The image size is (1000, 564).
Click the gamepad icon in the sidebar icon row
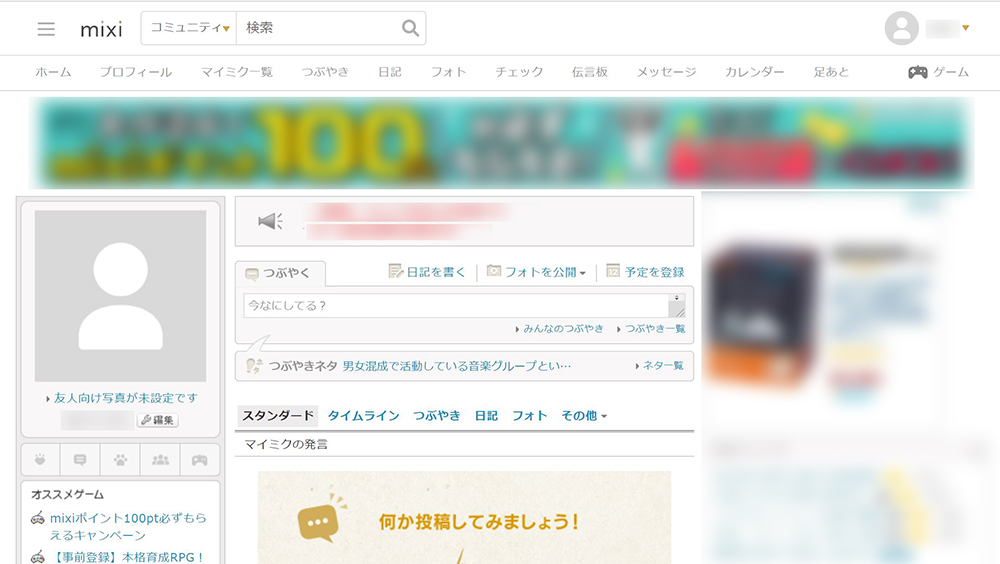pos(200,460)
